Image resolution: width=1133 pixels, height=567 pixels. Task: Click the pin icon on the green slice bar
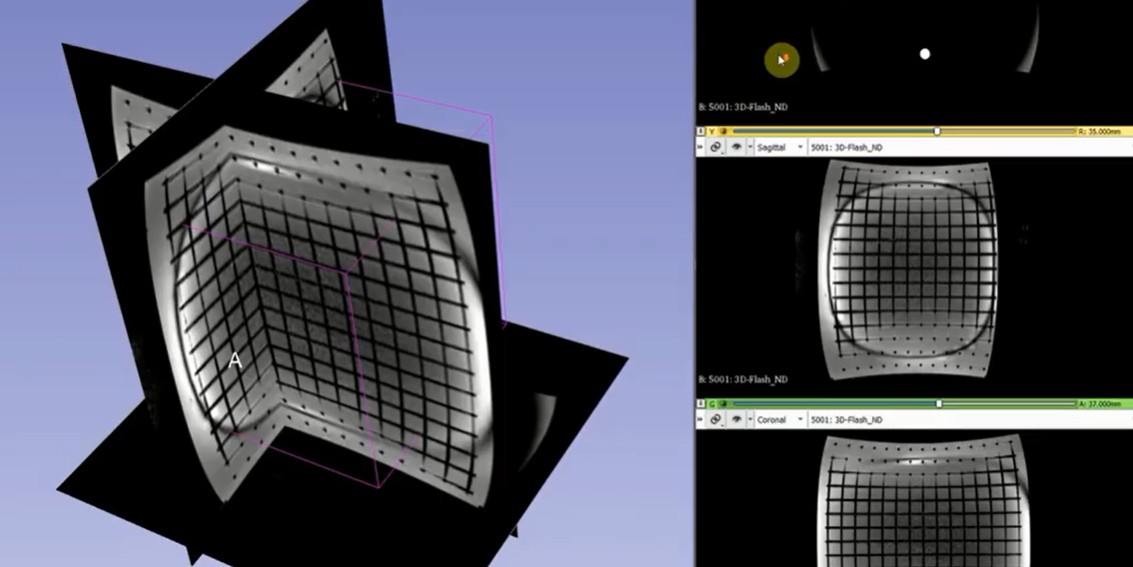(x=701, y=404)
